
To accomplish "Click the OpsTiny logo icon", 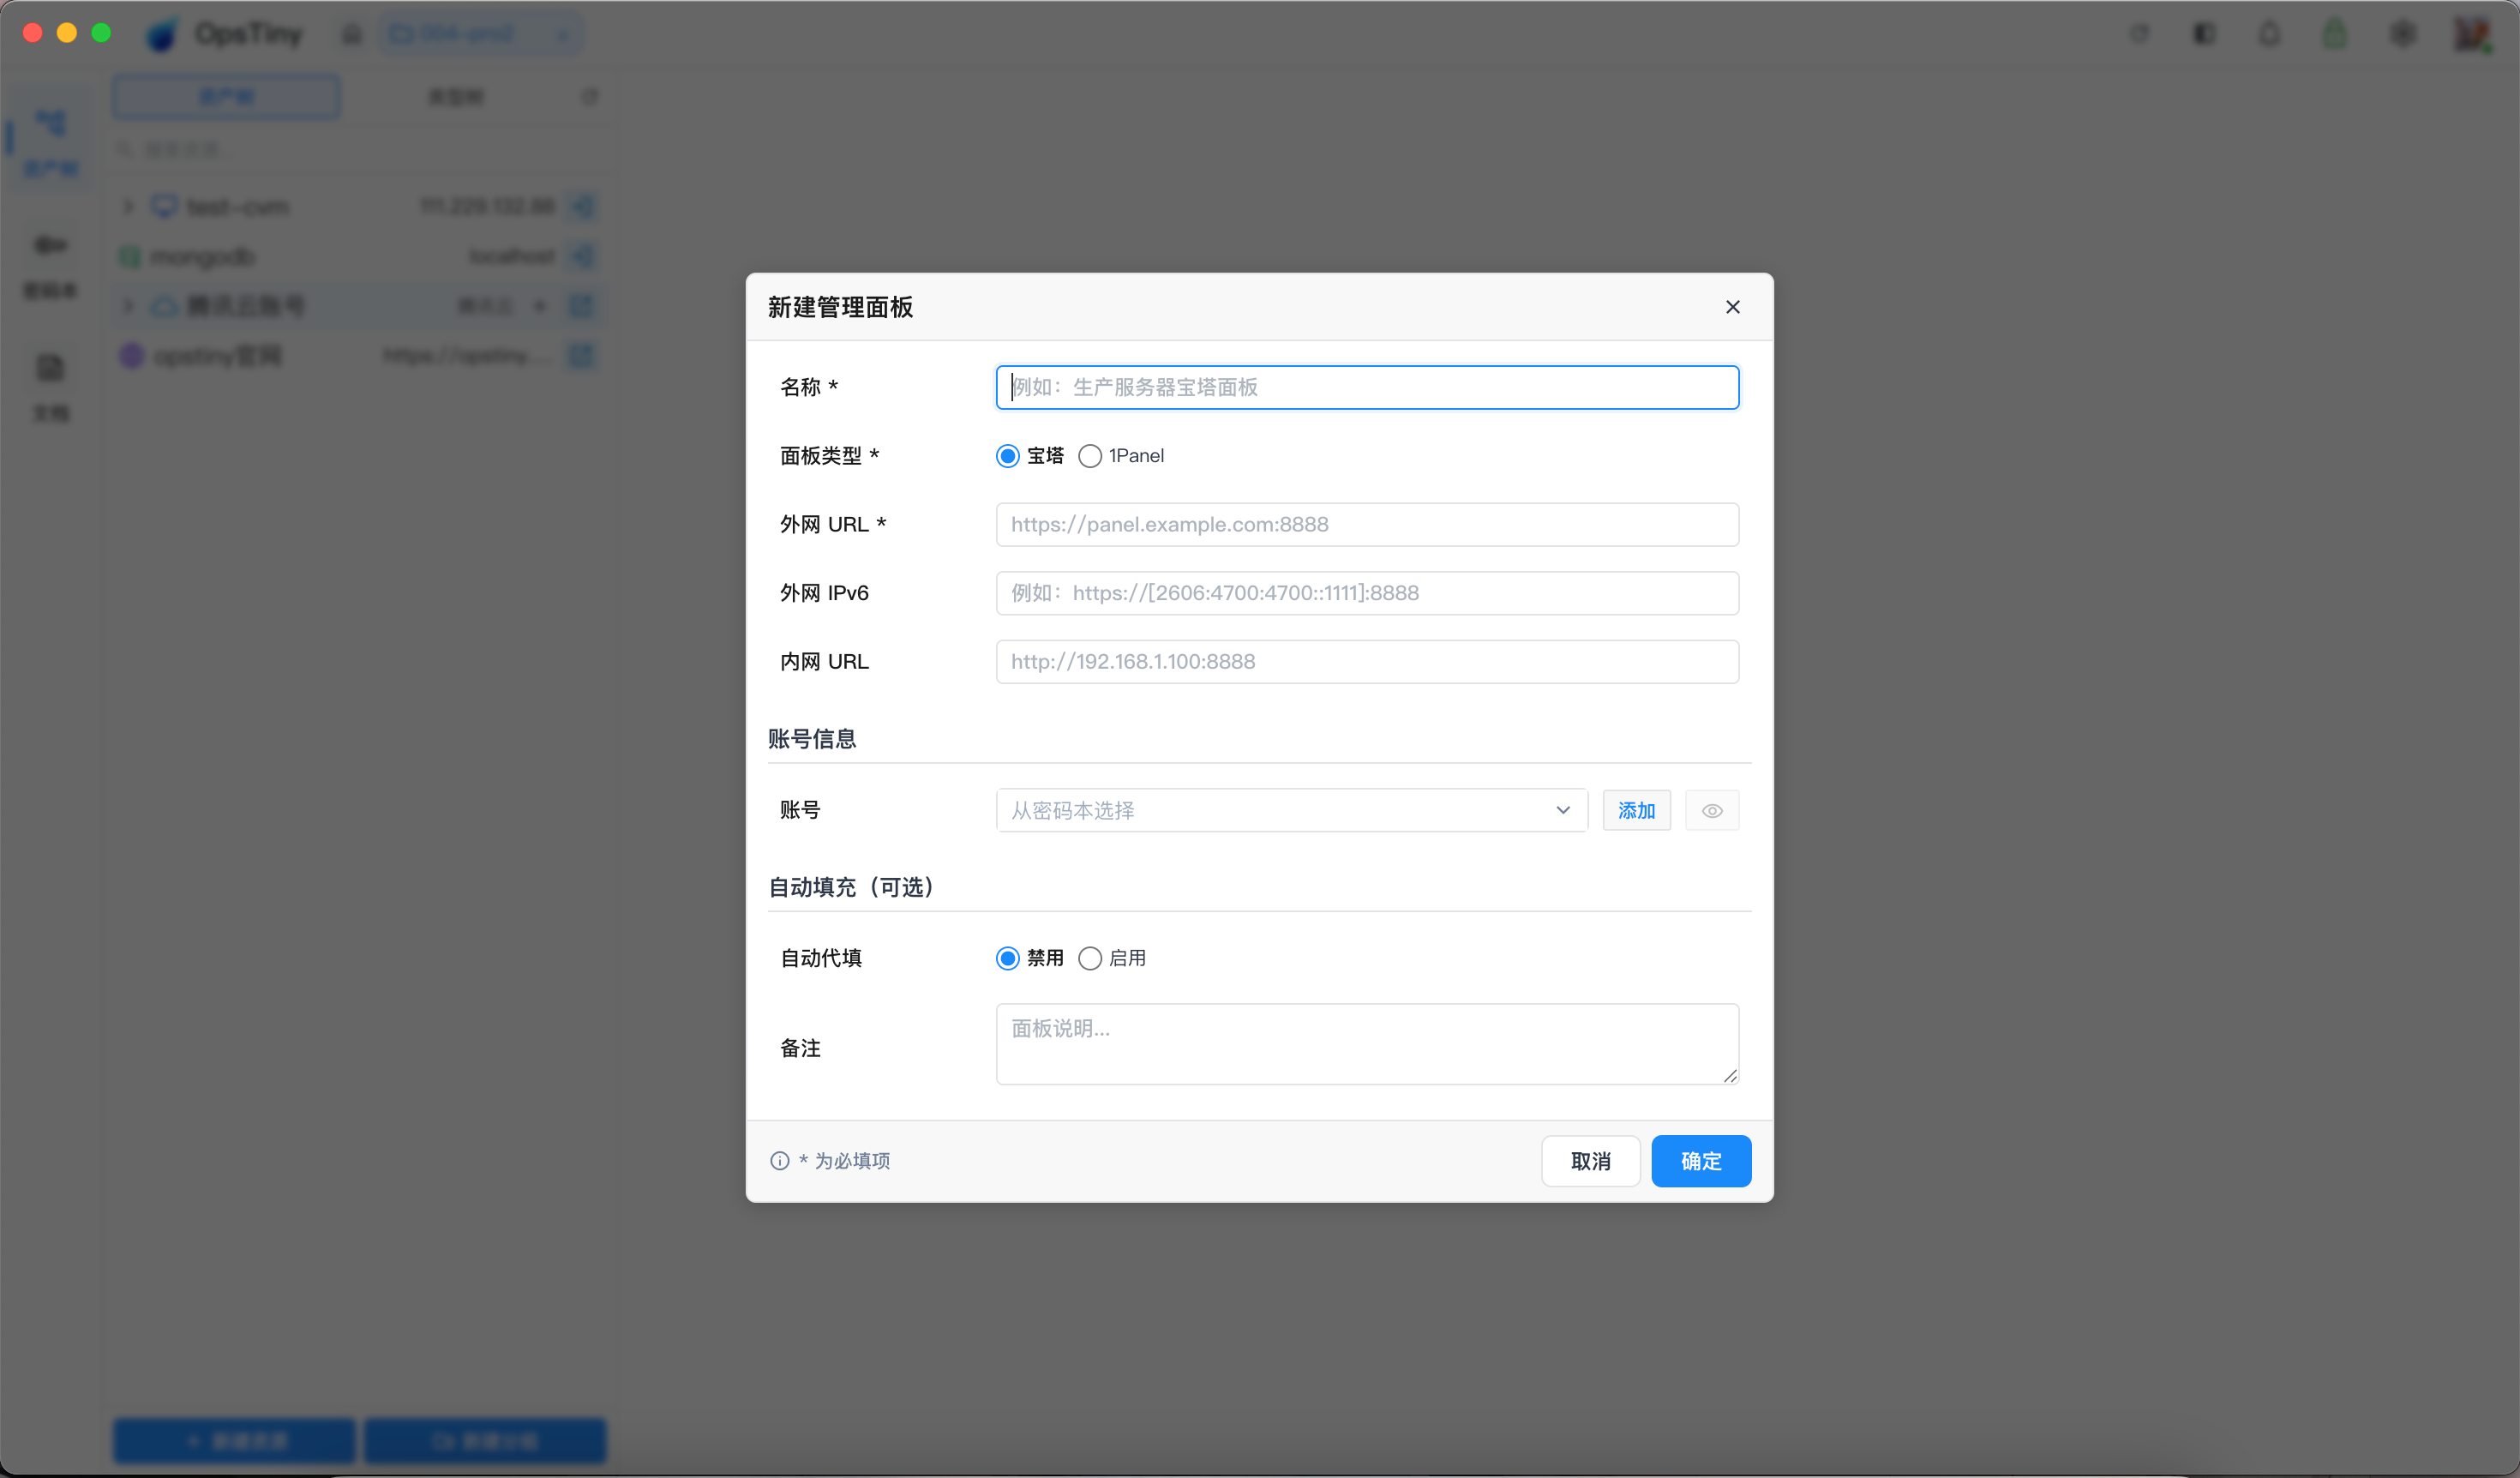I will [162, 35].
